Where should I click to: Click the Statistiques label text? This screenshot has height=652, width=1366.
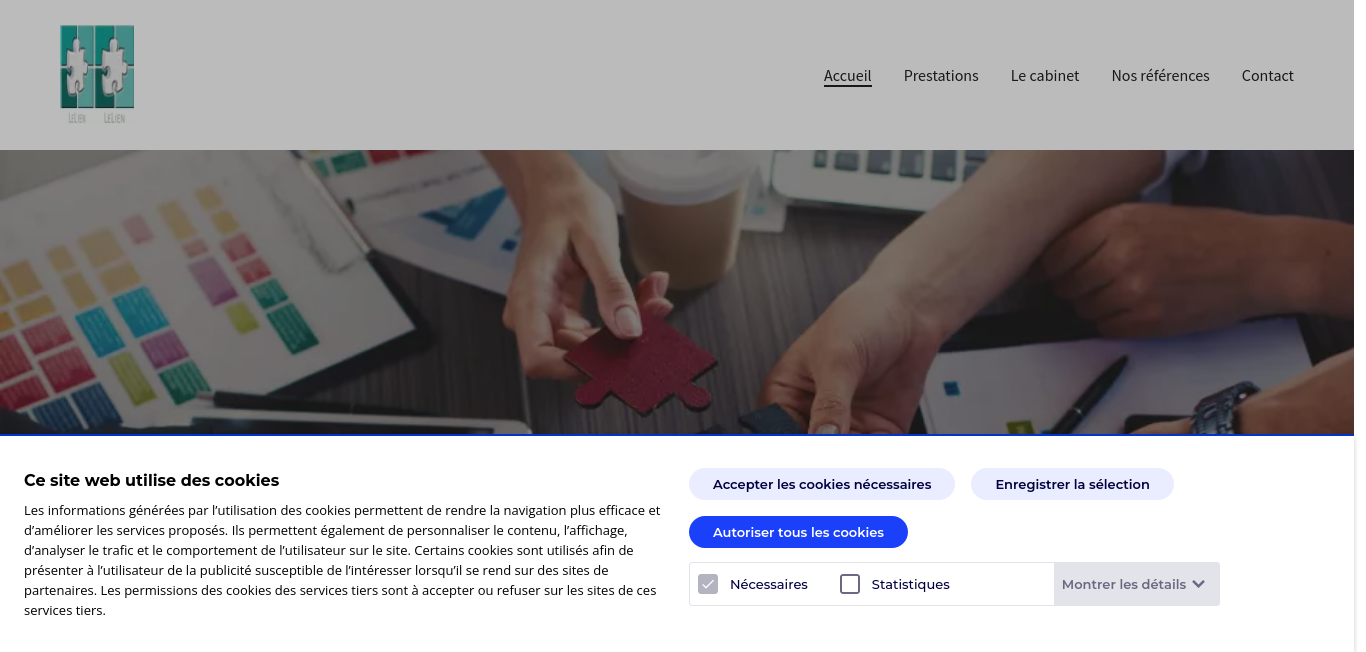(910, 584)
